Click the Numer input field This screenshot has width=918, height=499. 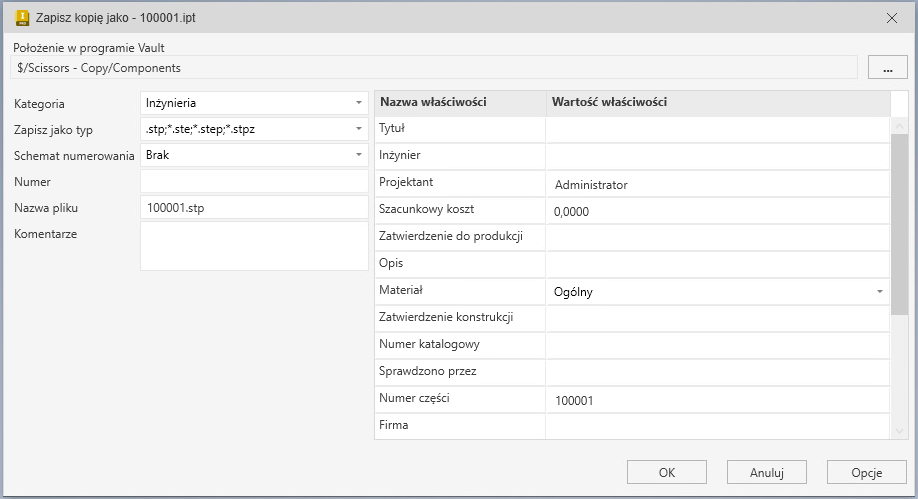pyautogui.click(x=254, y=181)
